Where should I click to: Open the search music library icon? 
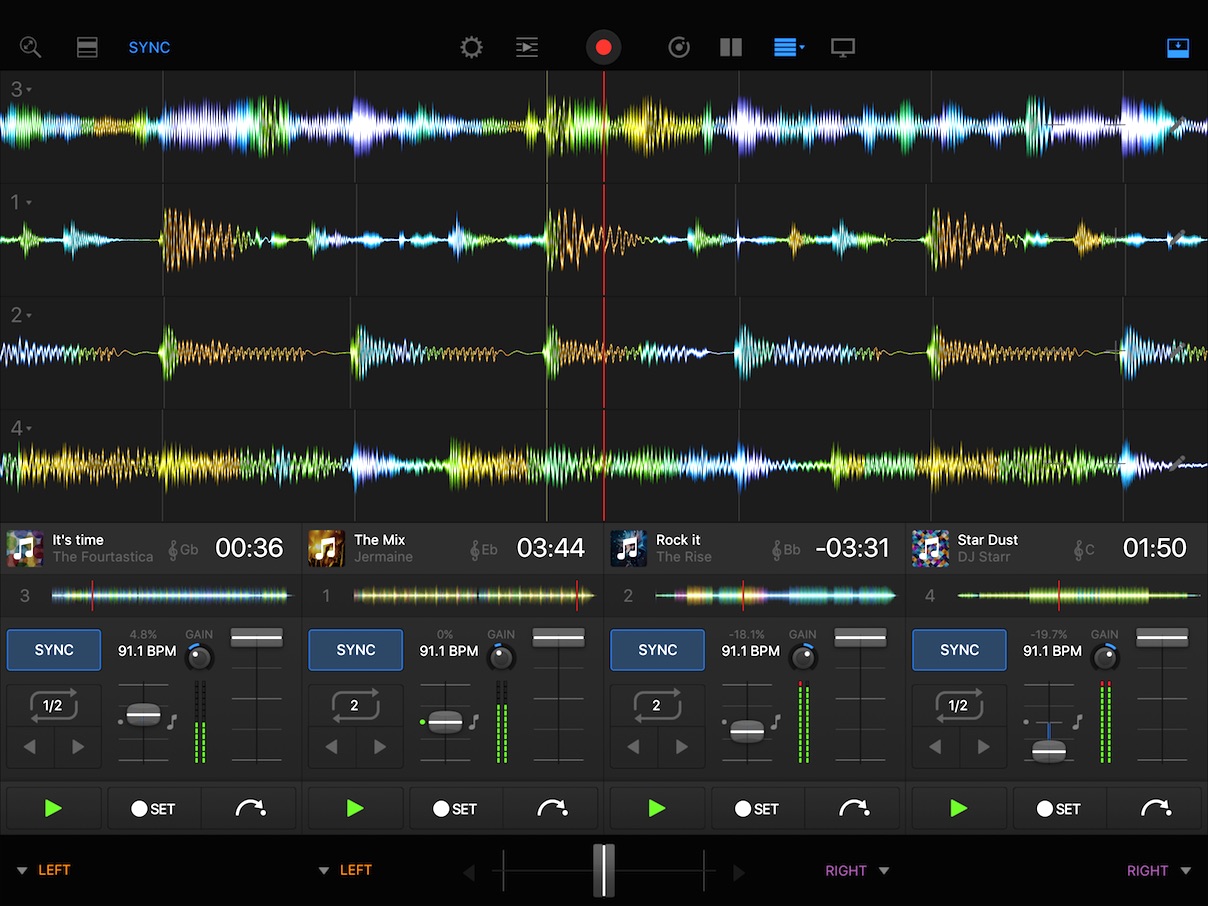30,47
